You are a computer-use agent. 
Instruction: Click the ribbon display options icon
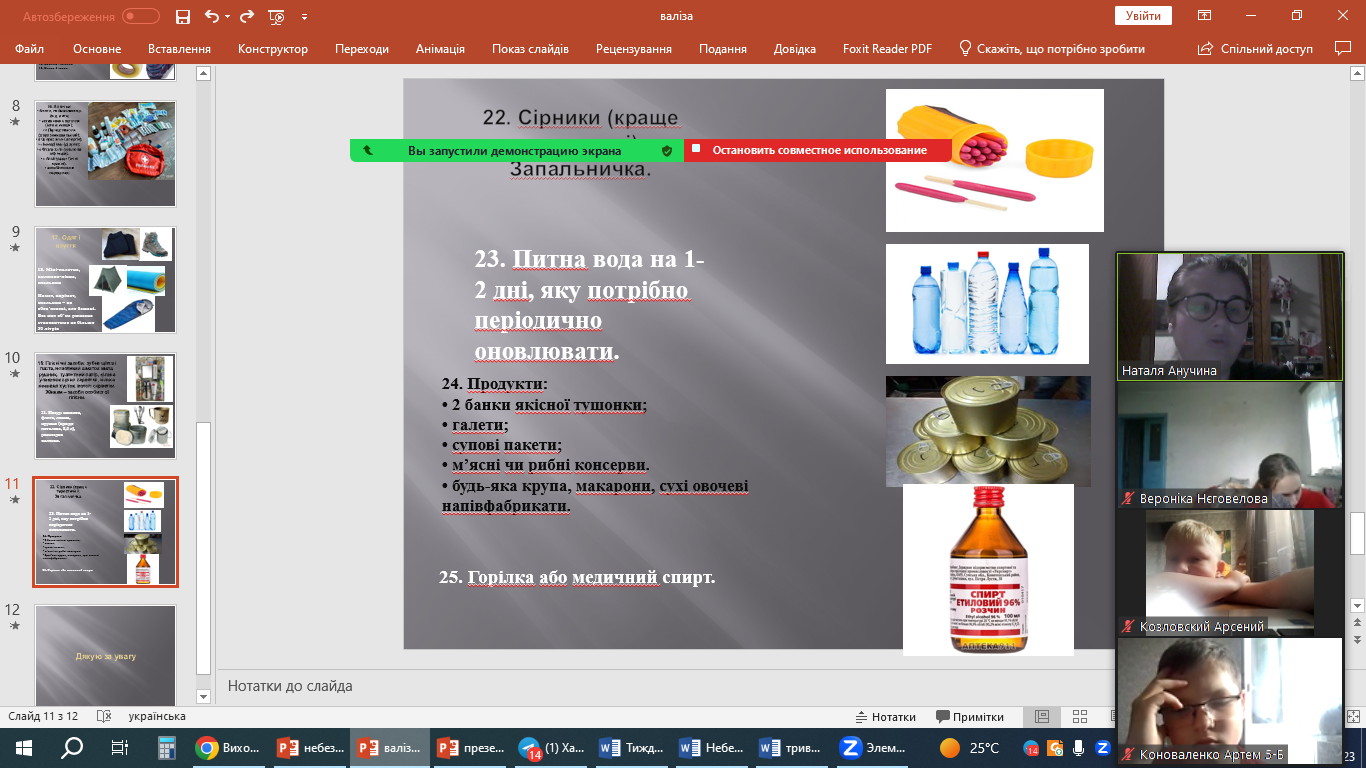tap(1205, 16)
